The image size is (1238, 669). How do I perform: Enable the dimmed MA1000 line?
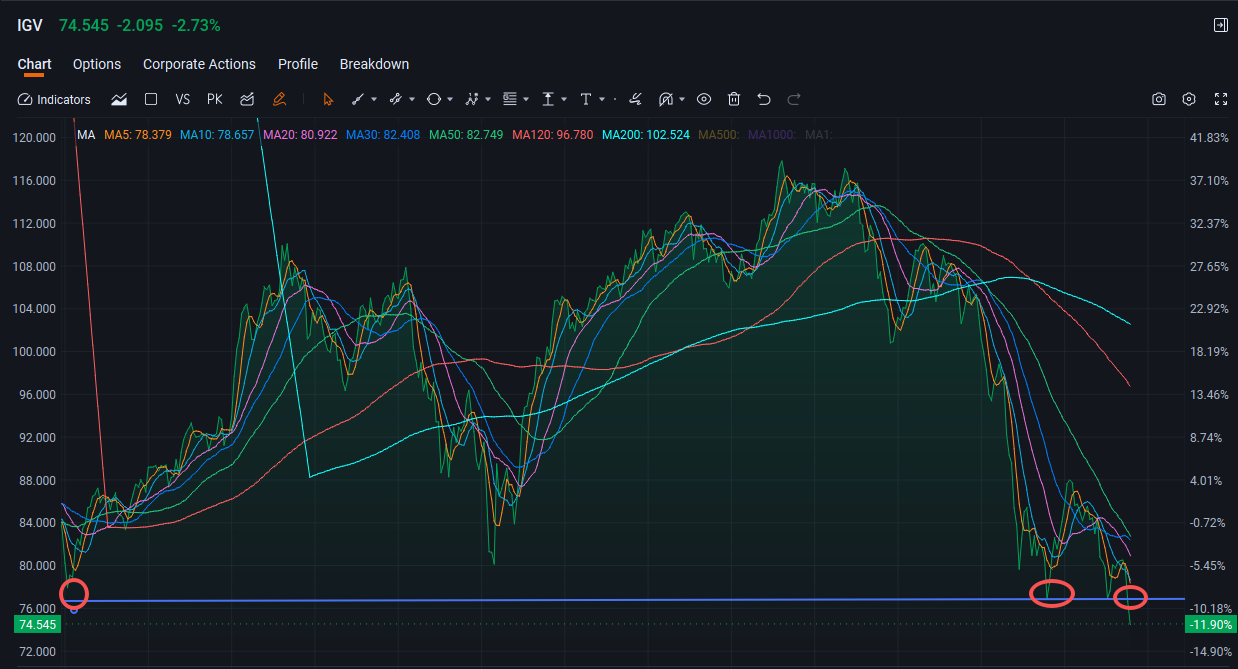coord(772,134)
